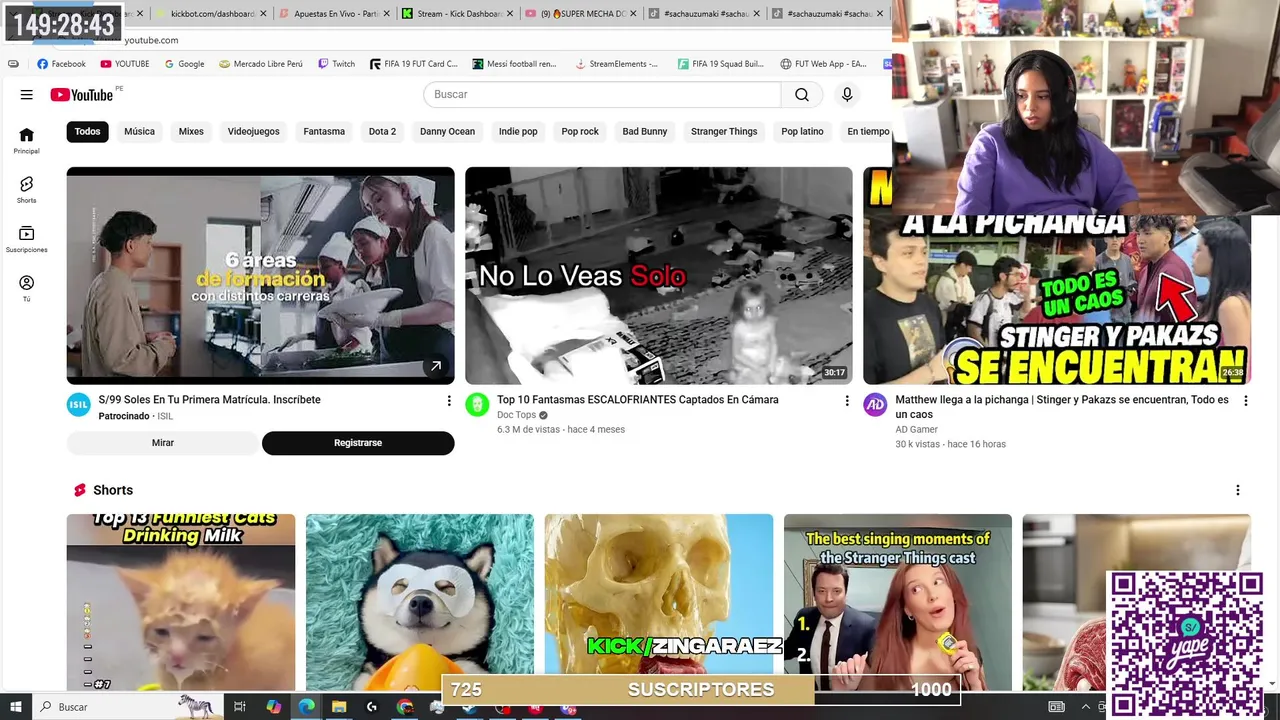
Task: Open Shorts in the sidebar
Action: (26, 190)
